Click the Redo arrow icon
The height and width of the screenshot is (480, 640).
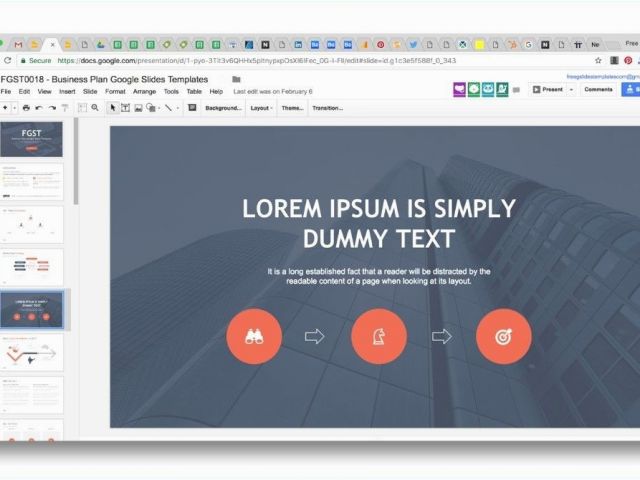pos(52,107)
